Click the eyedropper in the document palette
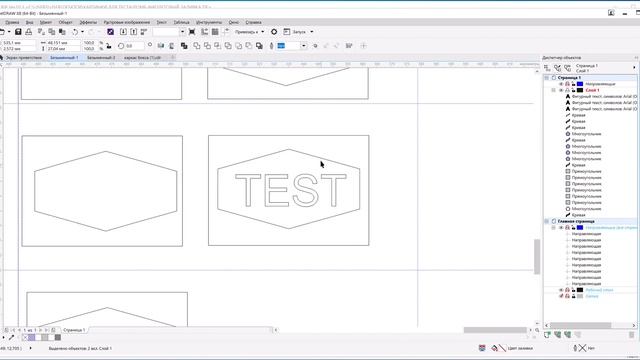Viewport: 640px width, 360px height. coord(11,338)
